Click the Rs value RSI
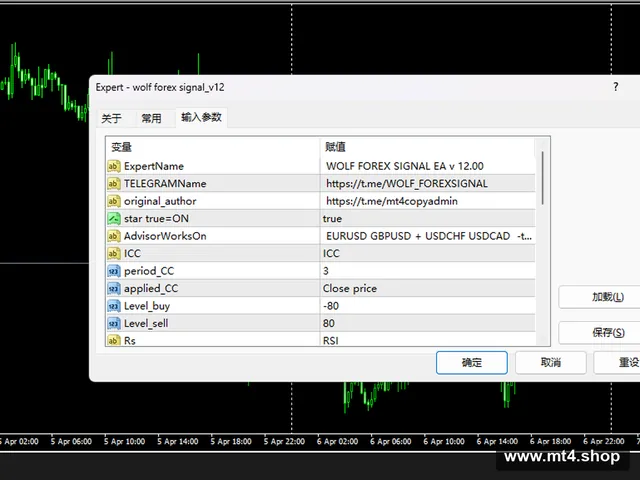Viewport: 640px width, 480px height. [331, 340]
